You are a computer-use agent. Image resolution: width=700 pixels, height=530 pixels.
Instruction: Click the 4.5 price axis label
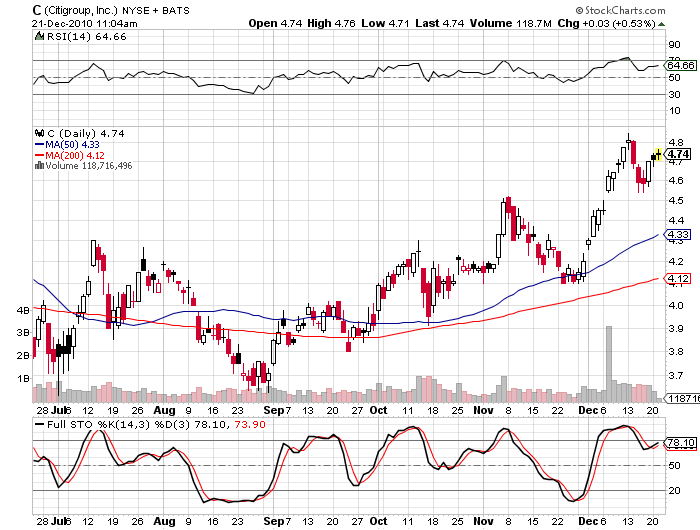[675, 200]
